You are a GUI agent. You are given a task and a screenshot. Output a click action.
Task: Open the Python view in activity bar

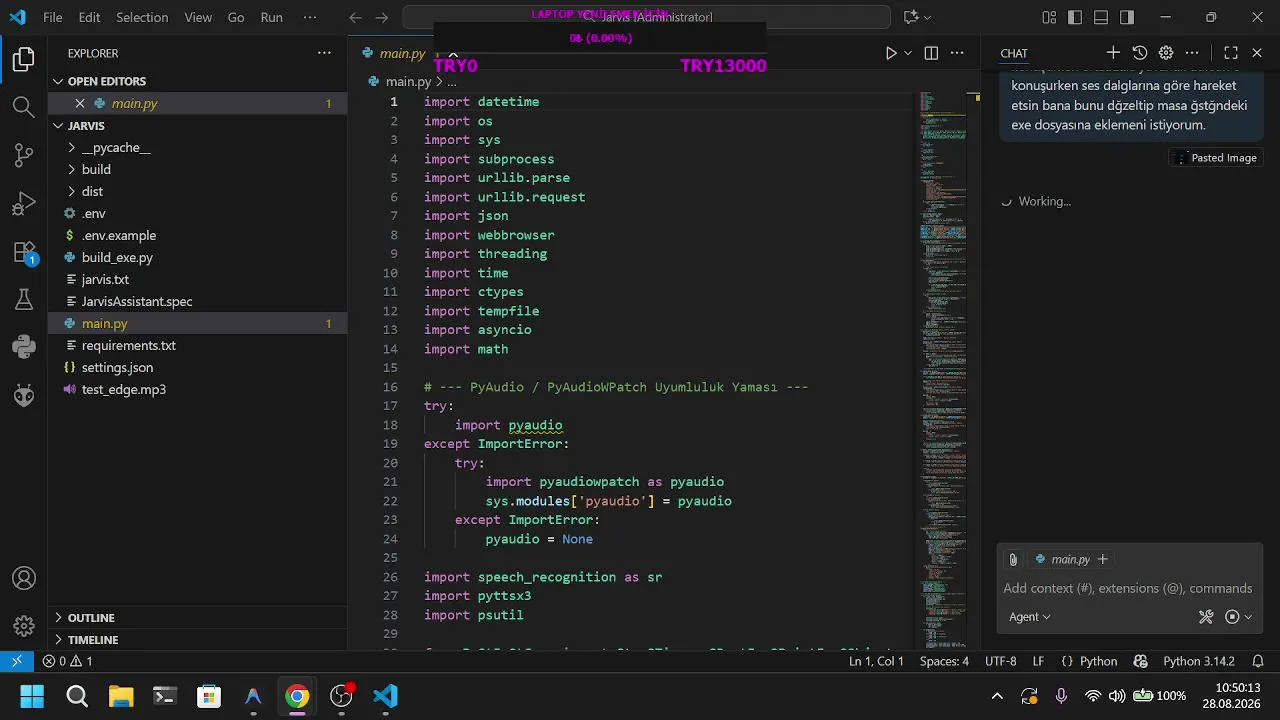click(24, 348)
